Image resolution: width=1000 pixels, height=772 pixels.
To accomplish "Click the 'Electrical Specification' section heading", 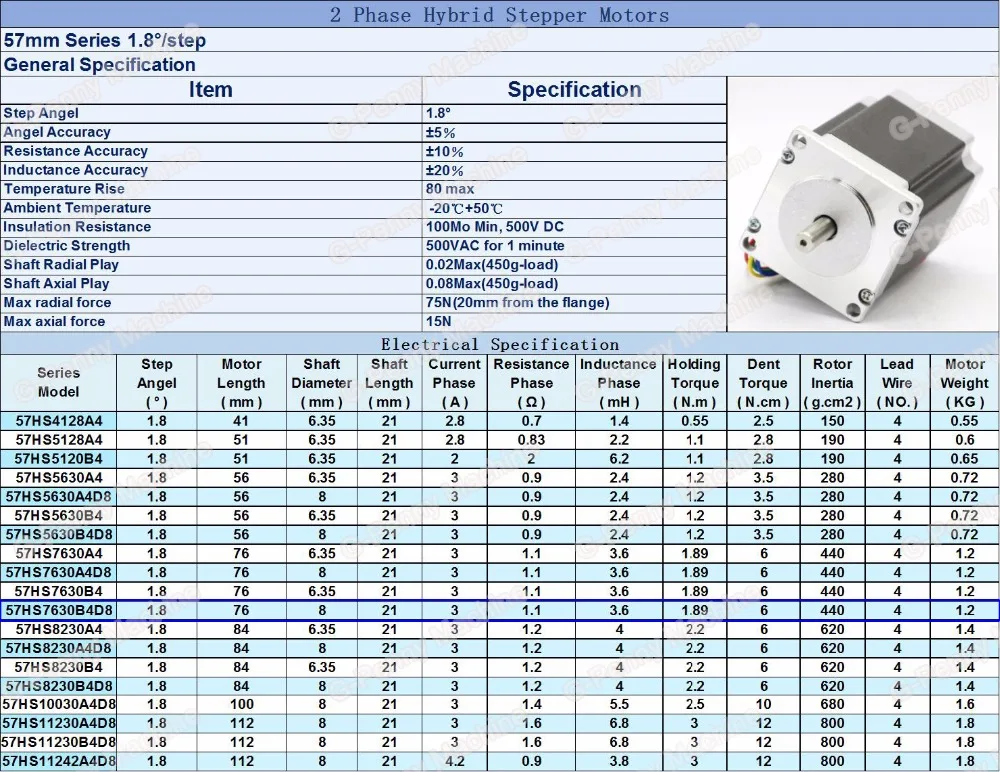I will coord(500,345).
